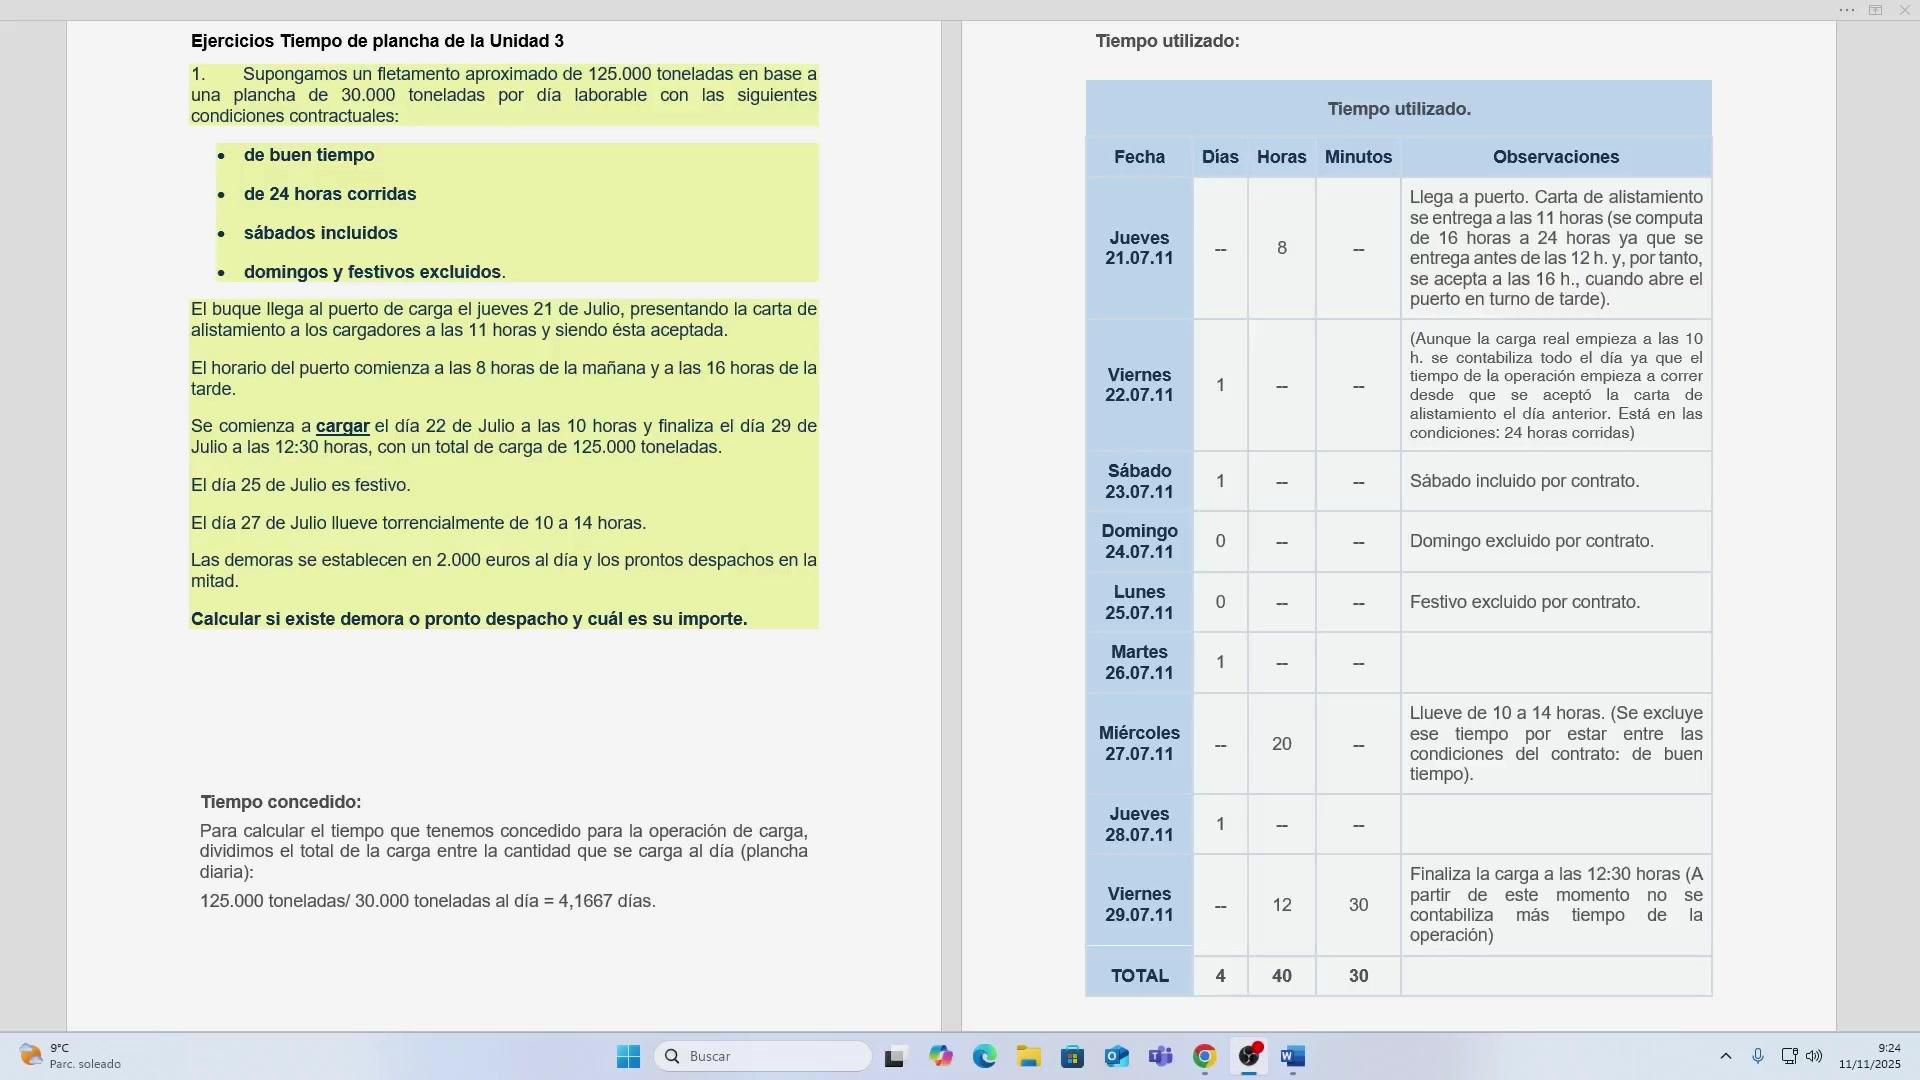This screenshot has height=1080, width=1920.
Task: Switch to OBS Studio recording app
Action: (x=1249, y=1057)
